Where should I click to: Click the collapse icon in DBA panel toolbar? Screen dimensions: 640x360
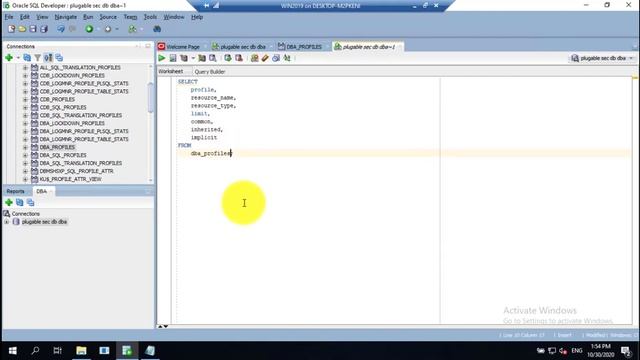click(x=31, y=202)
